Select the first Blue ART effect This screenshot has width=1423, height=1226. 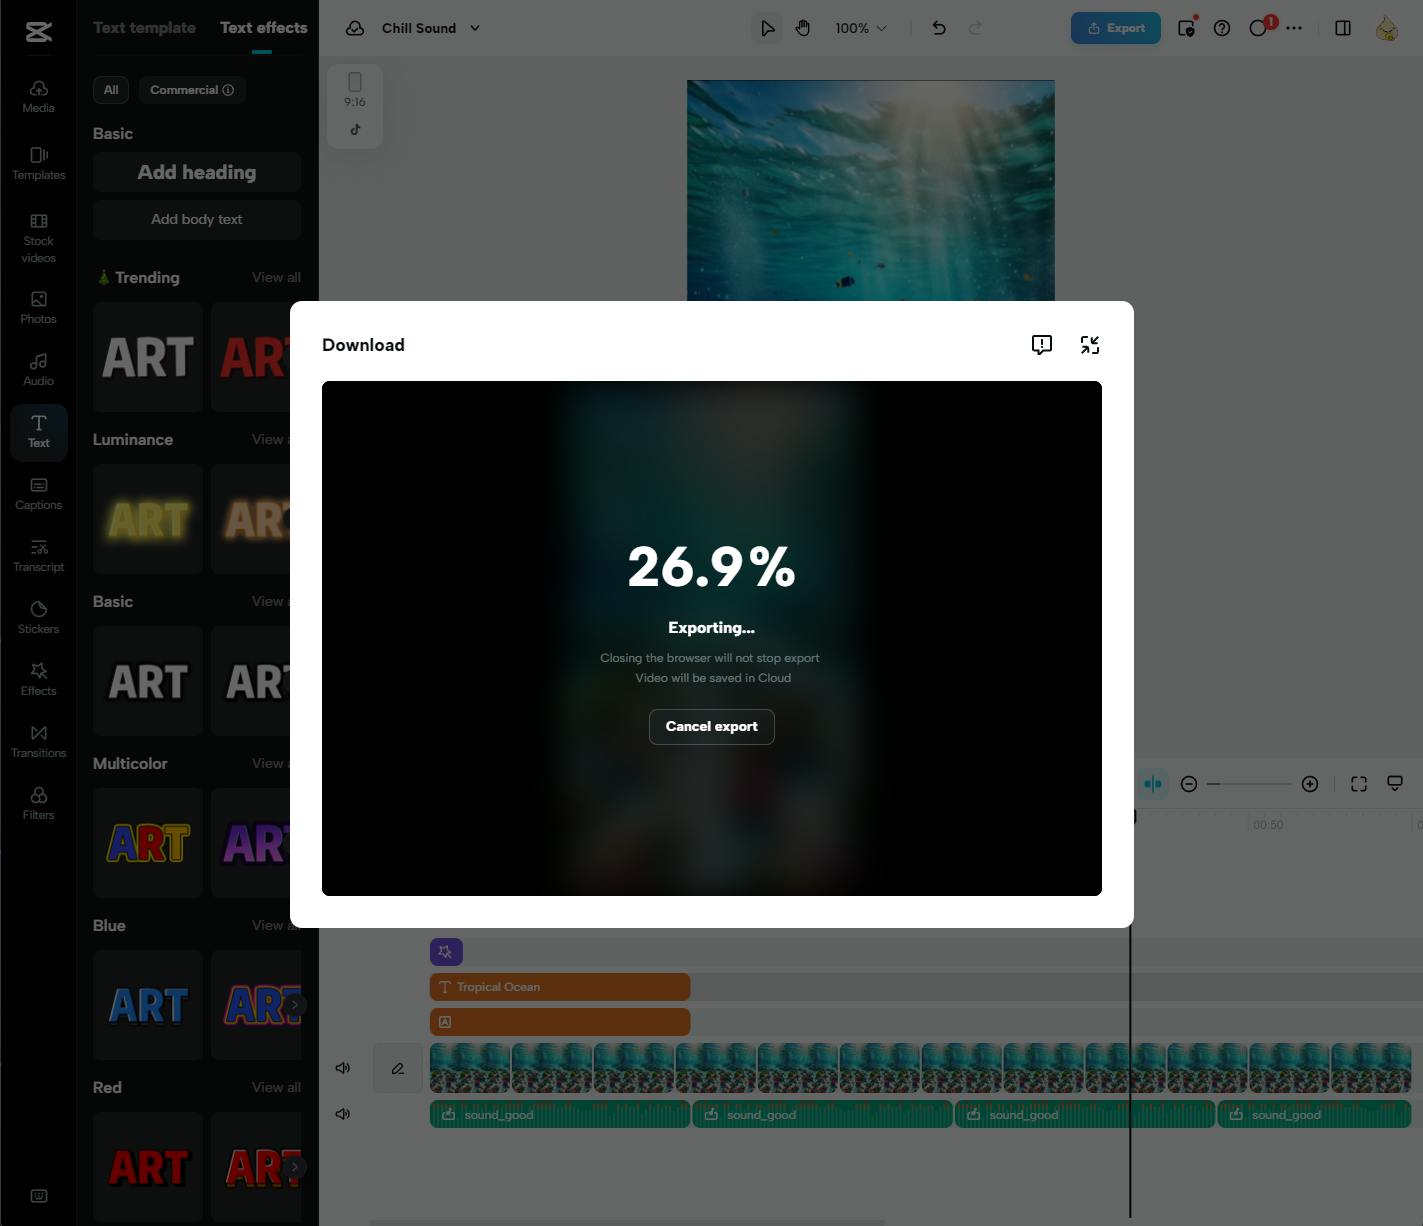[148, 1005]
